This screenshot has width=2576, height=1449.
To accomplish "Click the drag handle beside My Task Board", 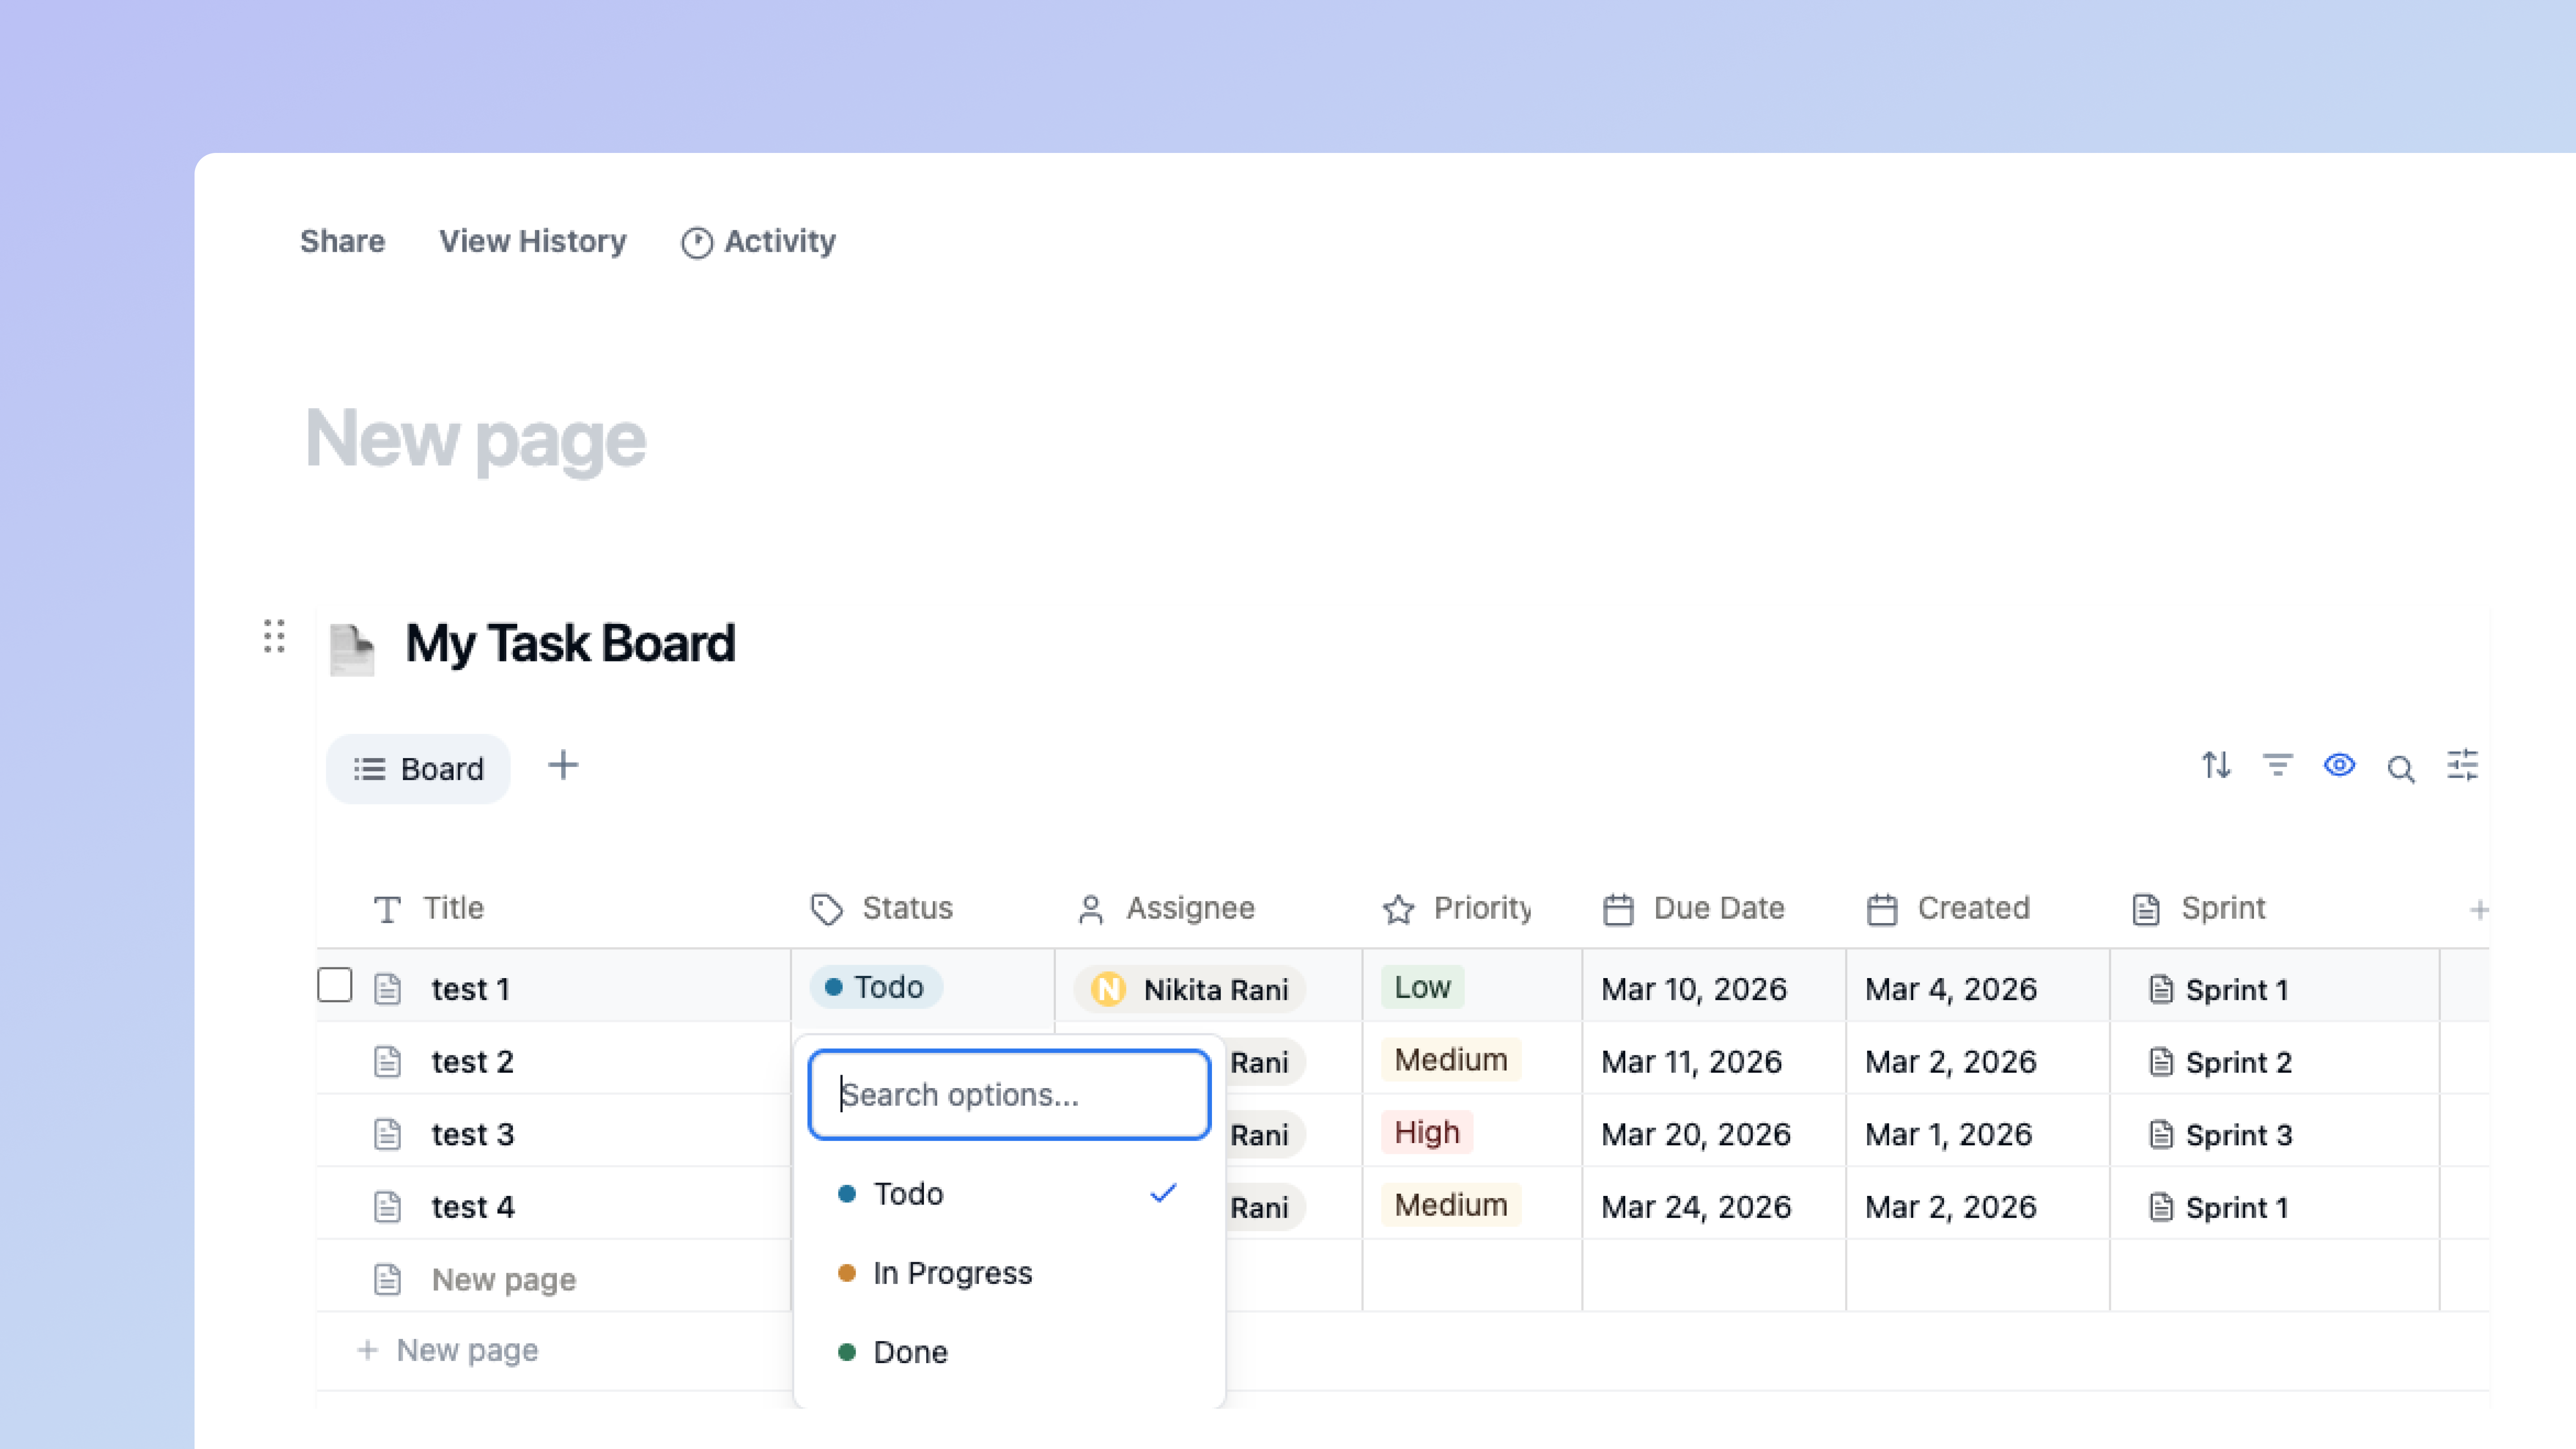I will tap(274, 636).
